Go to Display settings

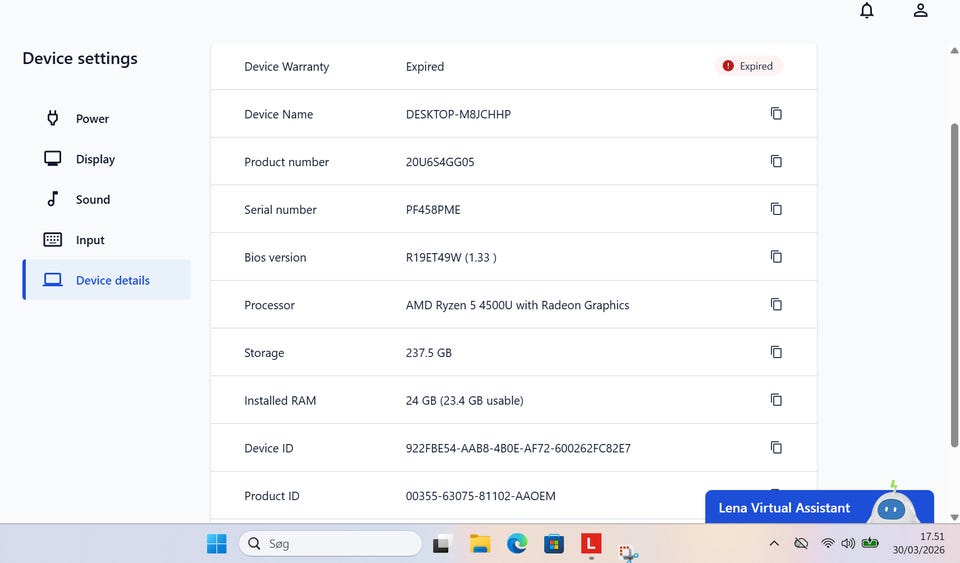95,159
